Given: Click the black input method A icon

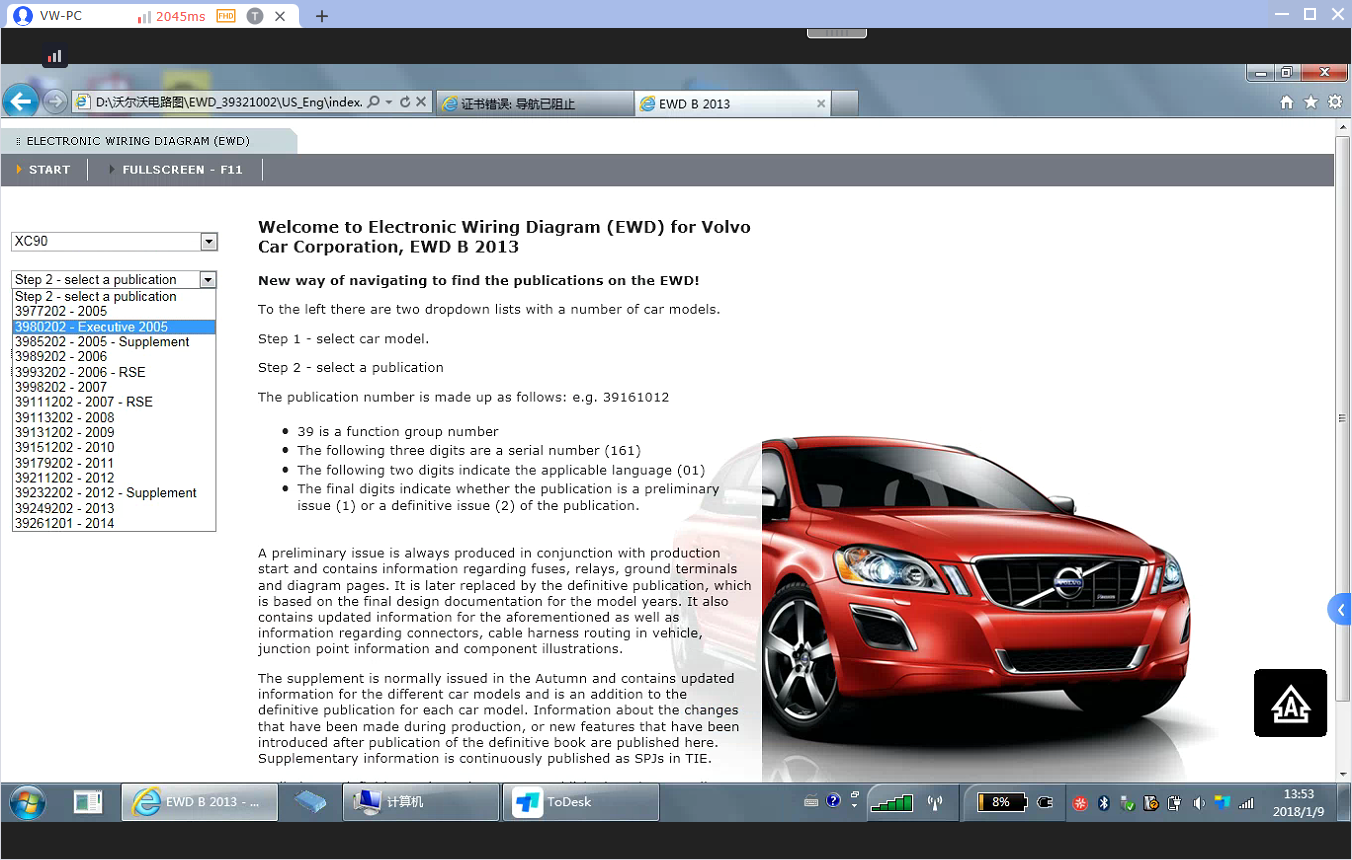Looking at the screenshot, I should coord(1290,703).
